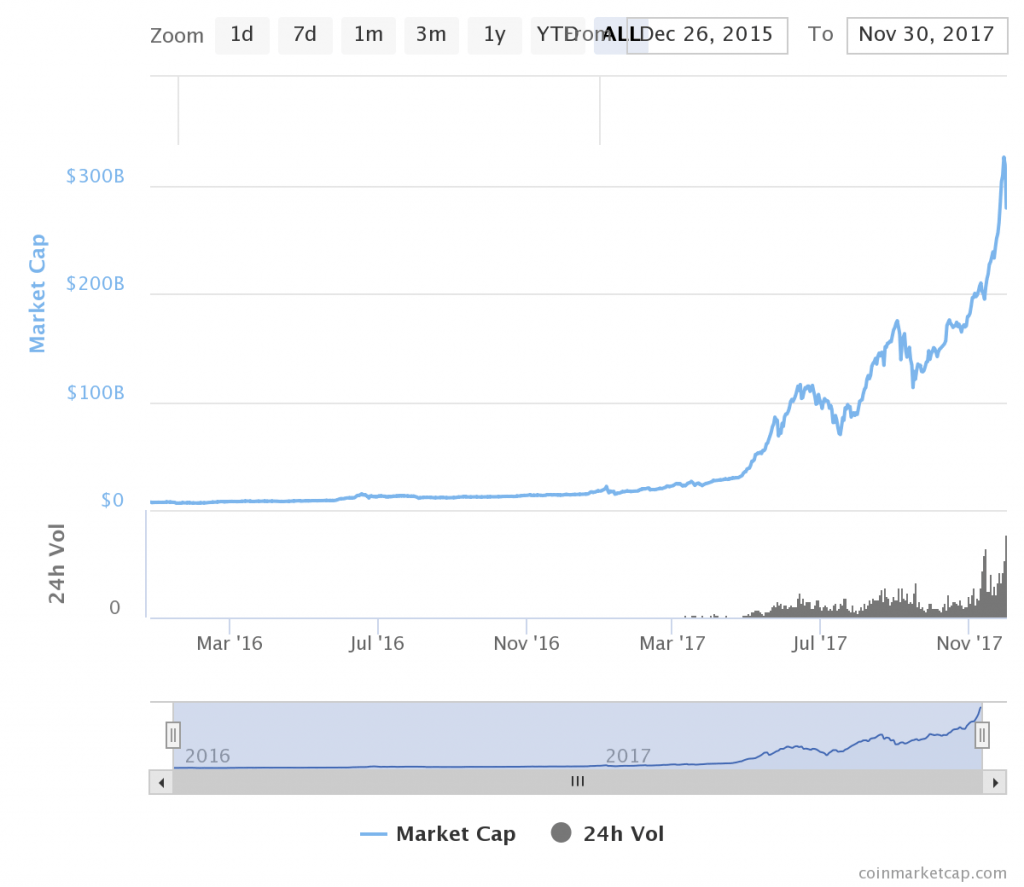Select the YTD zoom range

click(551, 35)
